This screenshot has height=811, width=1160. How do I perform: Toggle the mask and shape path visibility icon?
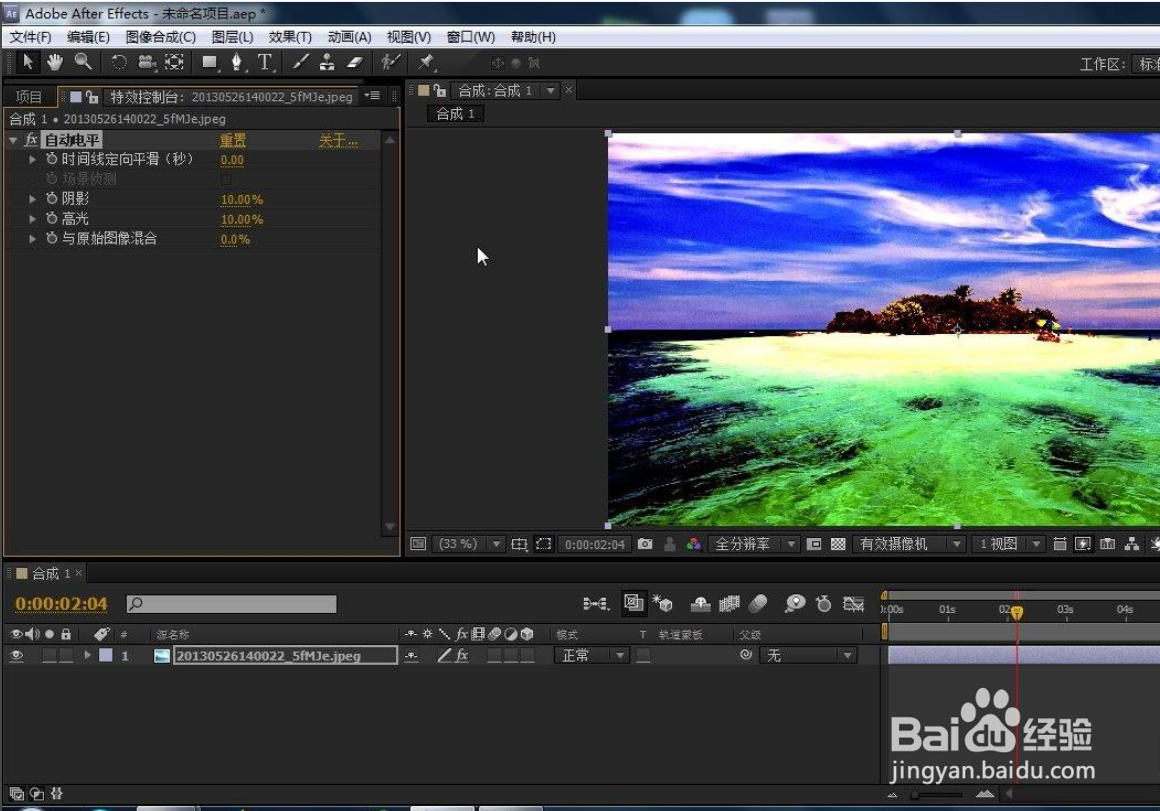544,545
